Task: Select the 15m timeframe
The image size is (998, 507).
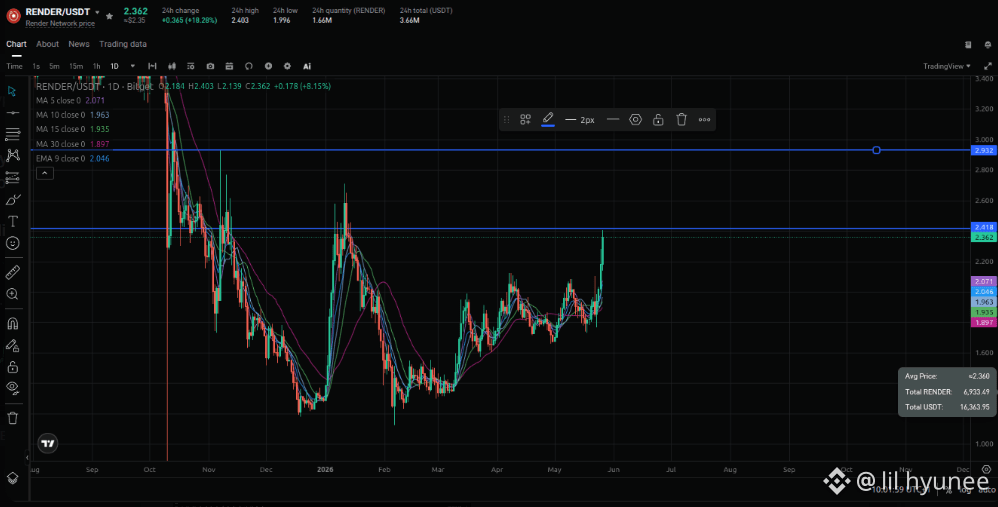Action: [76, 66]
